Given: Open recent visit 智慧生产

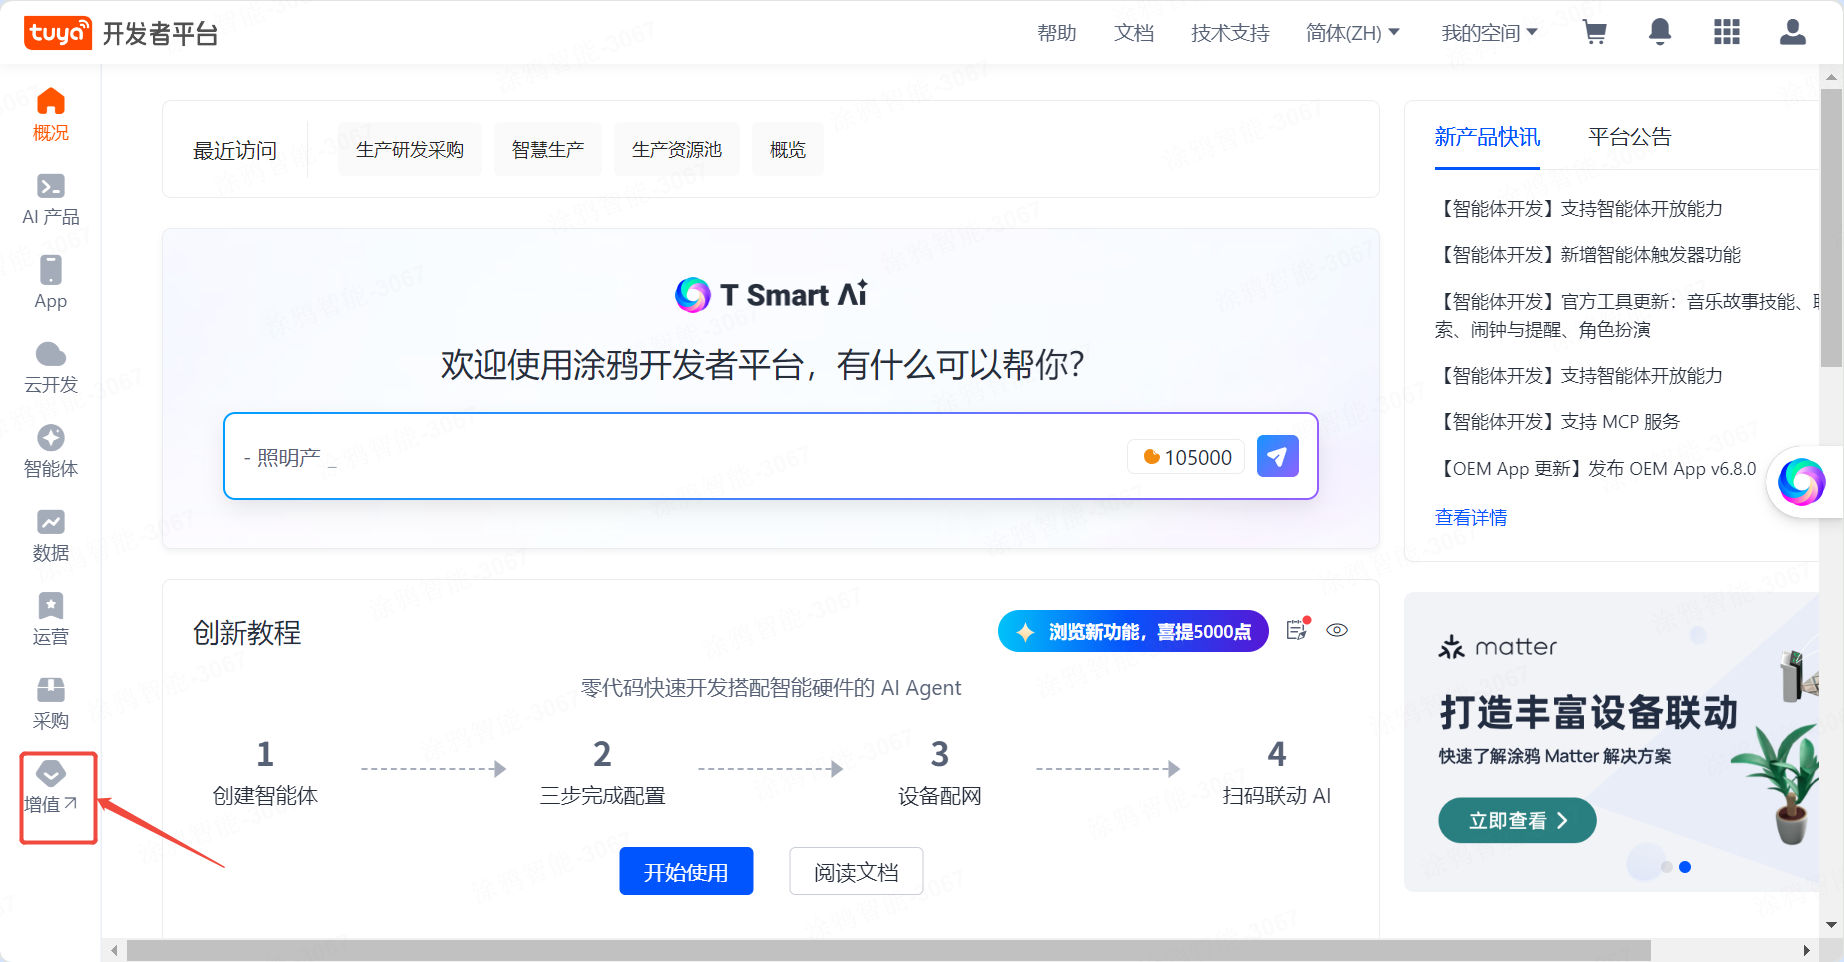Looking at the screenshot, I should point(548,149).
